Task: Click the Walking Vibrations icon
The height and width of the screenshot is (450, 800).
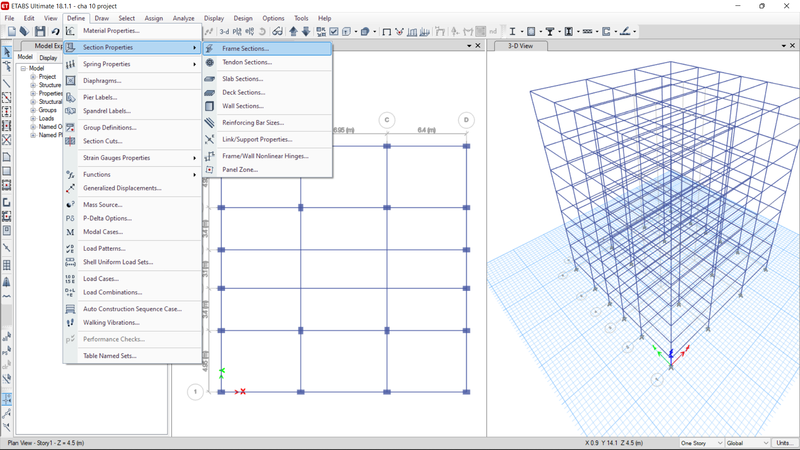Action: 70,322
